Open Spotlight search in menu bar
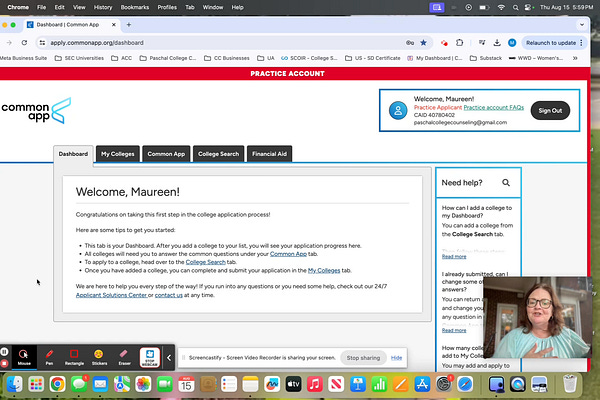Screen dimensions: 600x400 coord(515,7)
